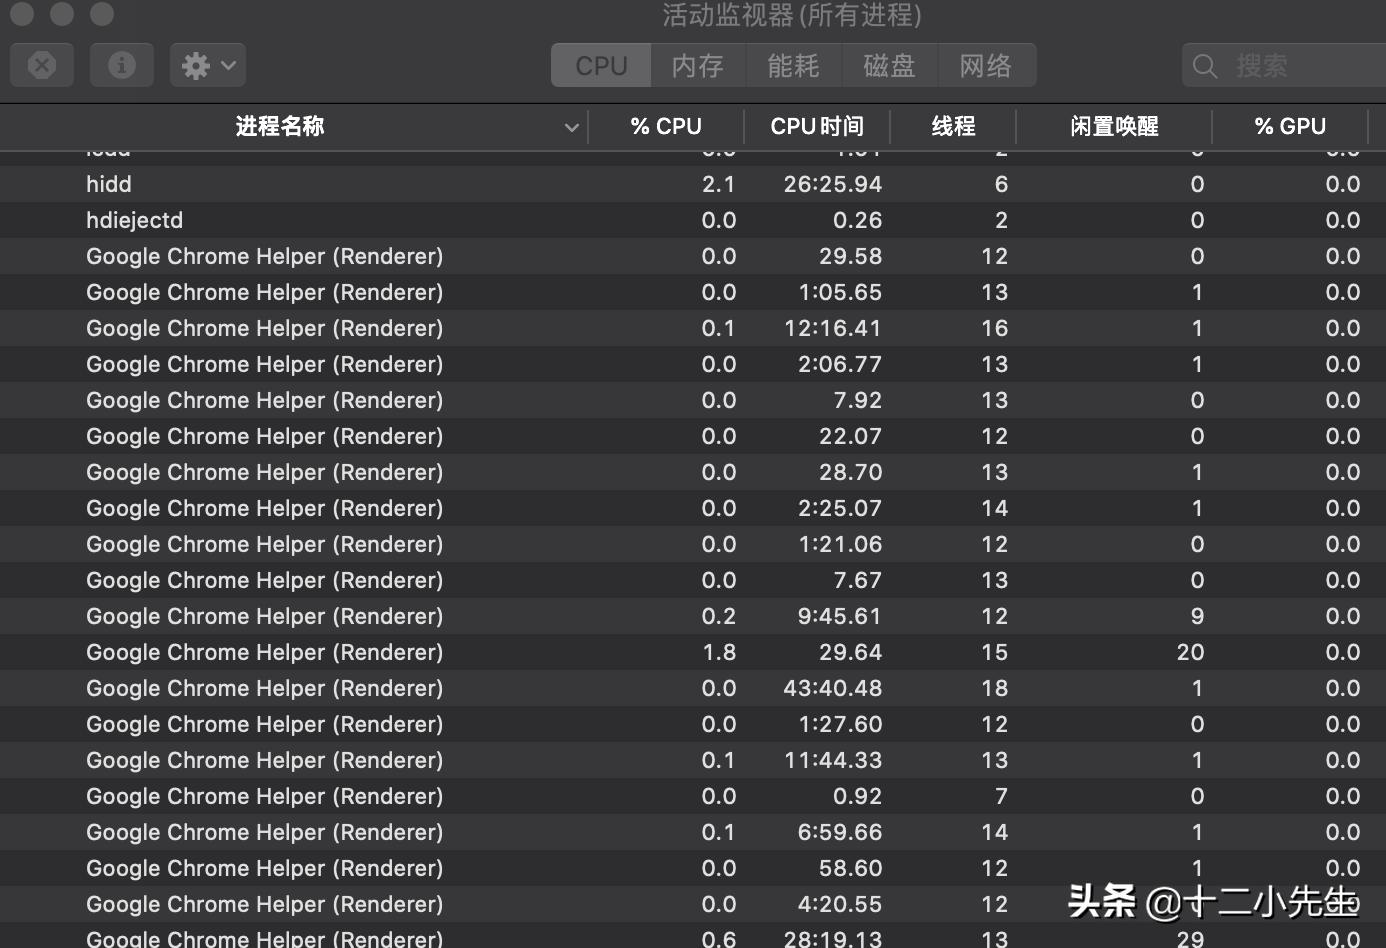Click the CPU time cell 6:59.66
This screenshot has width=1386, height=948.
click(840, 832)
